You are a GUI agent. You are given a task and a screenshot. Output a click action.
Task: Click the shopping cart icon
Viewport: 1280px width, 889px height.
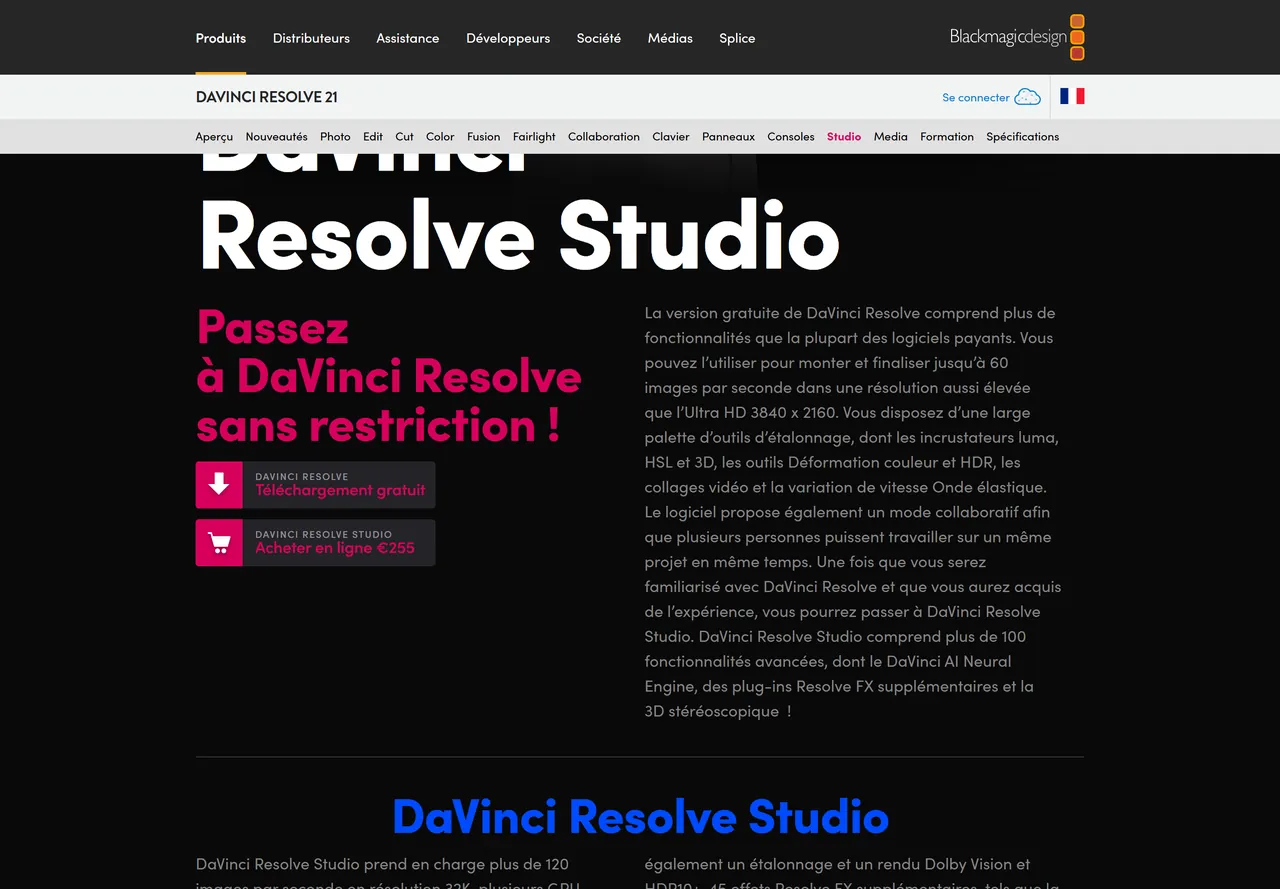219,543
